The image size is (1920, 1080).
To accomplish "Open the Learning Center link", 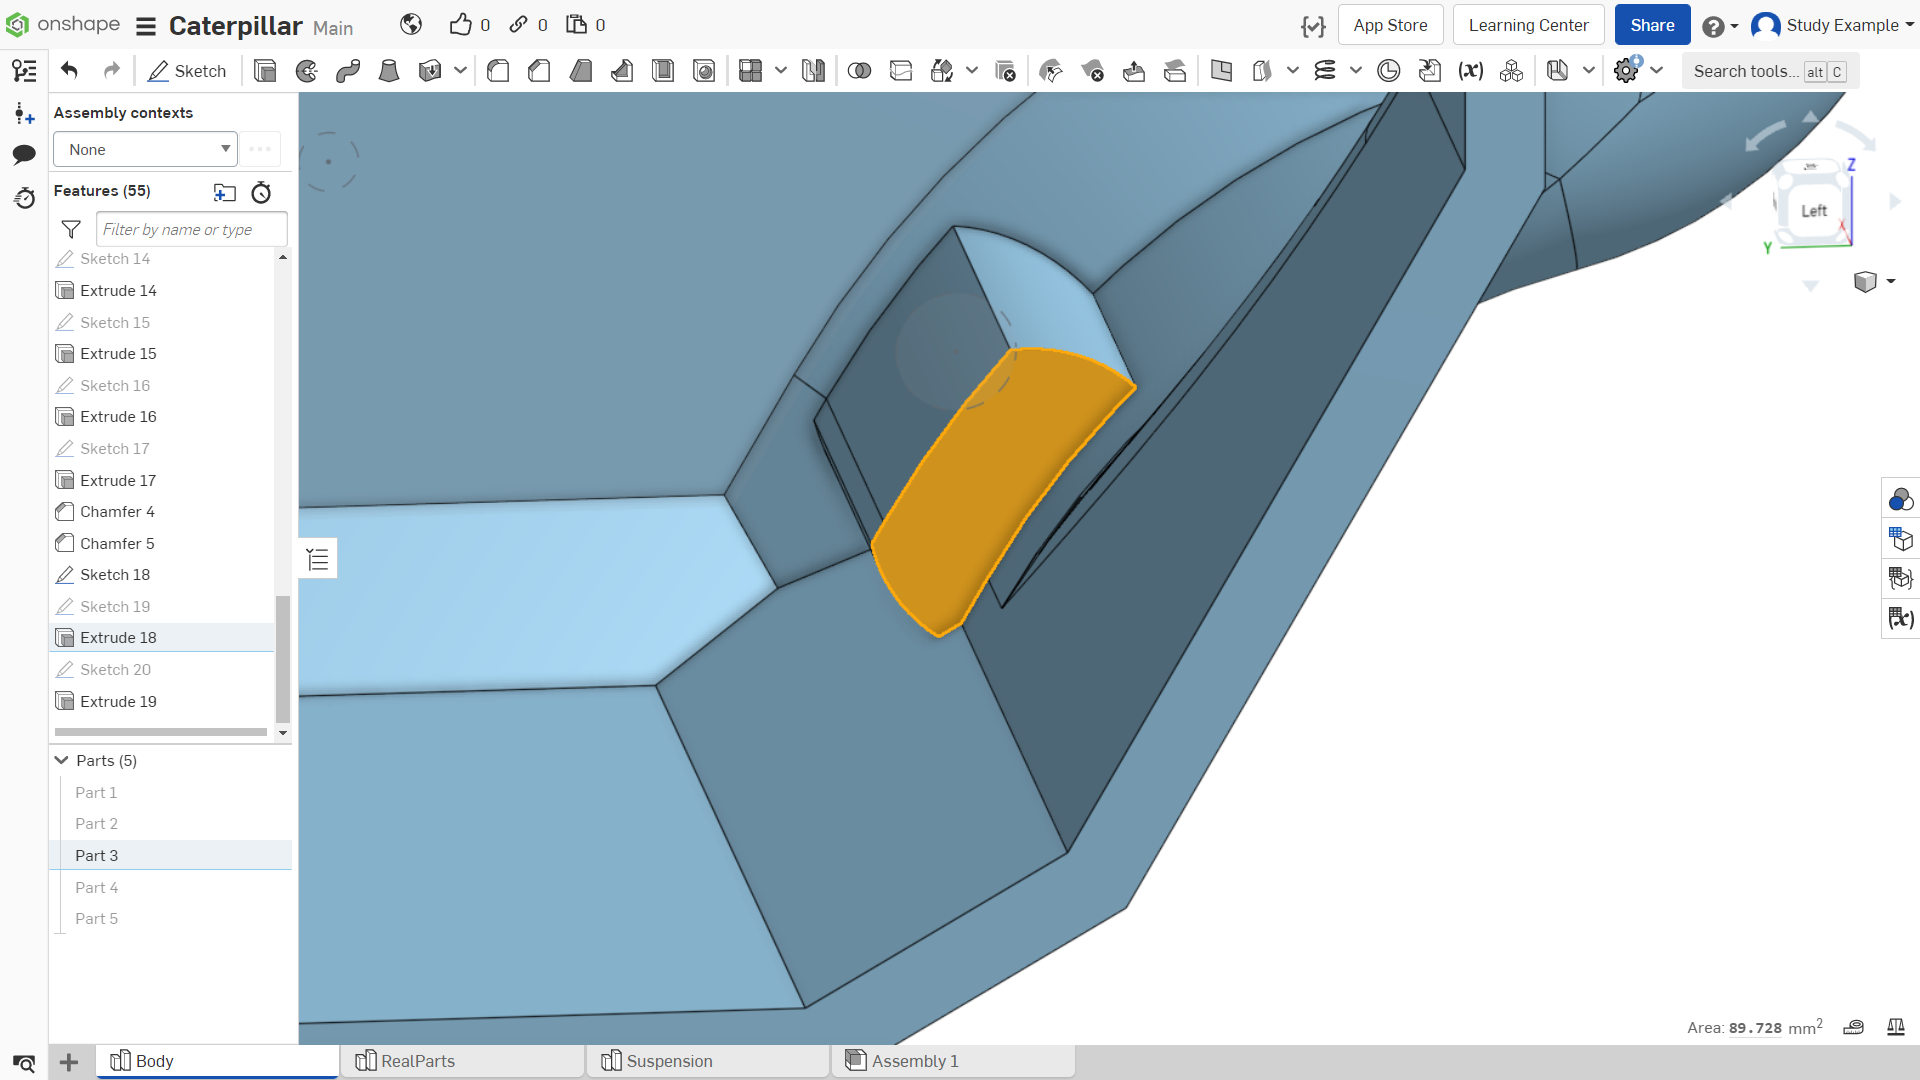I will coord(1528,25).
